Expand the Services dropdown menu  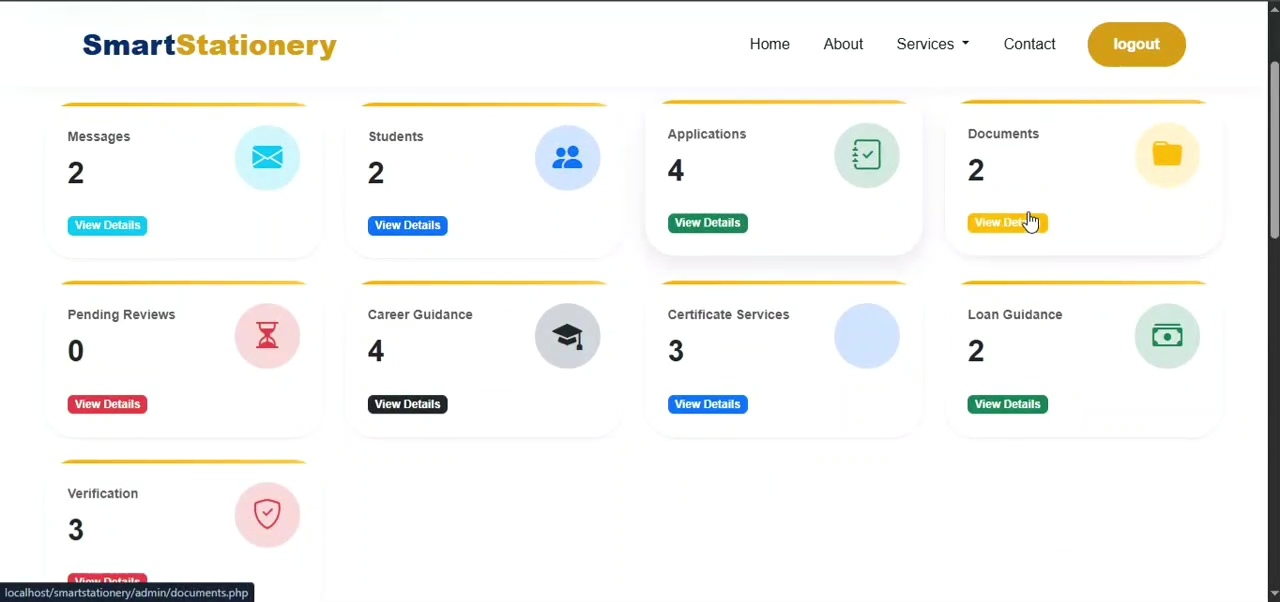pos(933,44)
